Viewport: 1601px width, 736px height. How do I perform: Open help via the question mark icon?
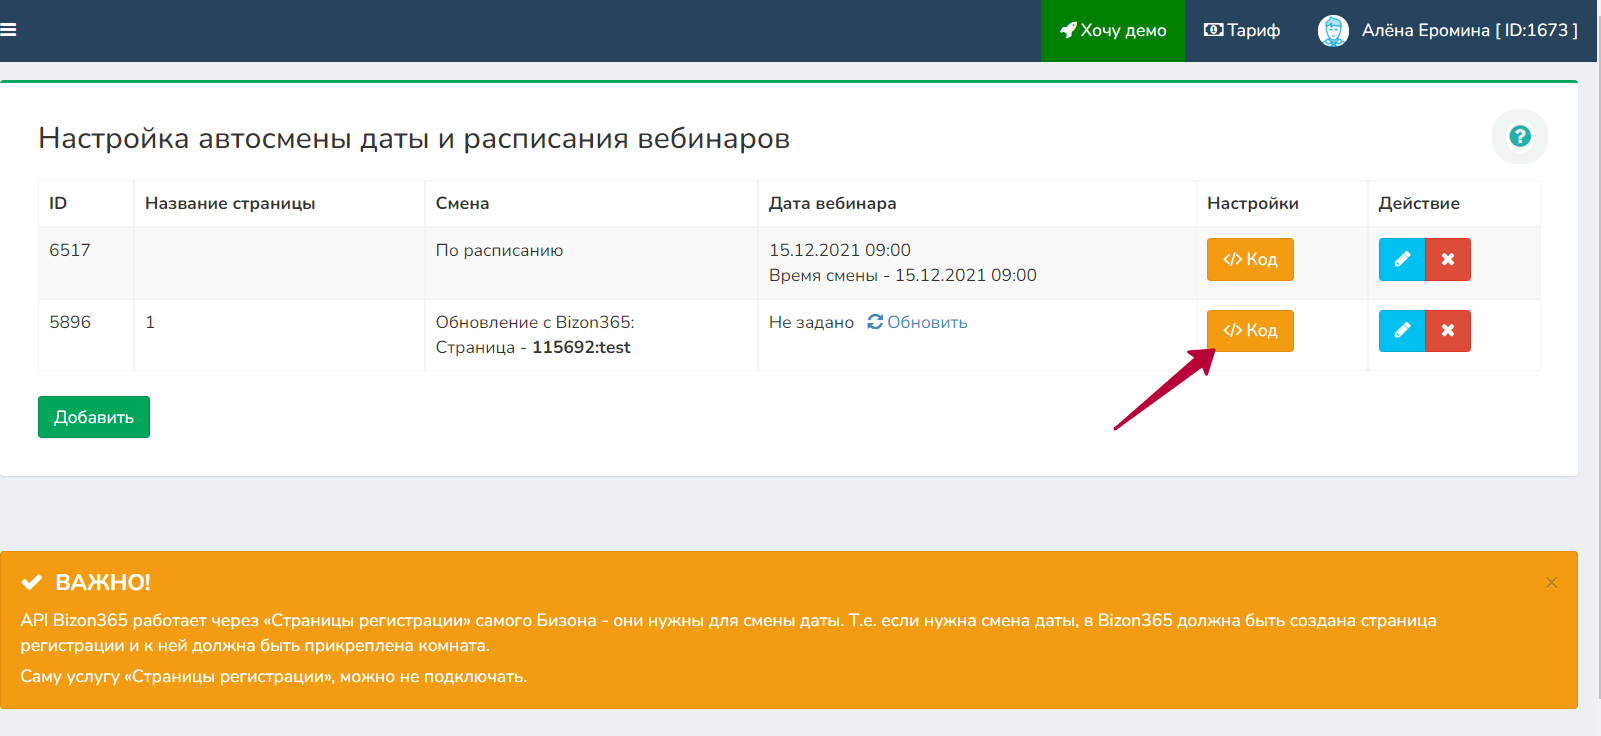[1519, 136]
